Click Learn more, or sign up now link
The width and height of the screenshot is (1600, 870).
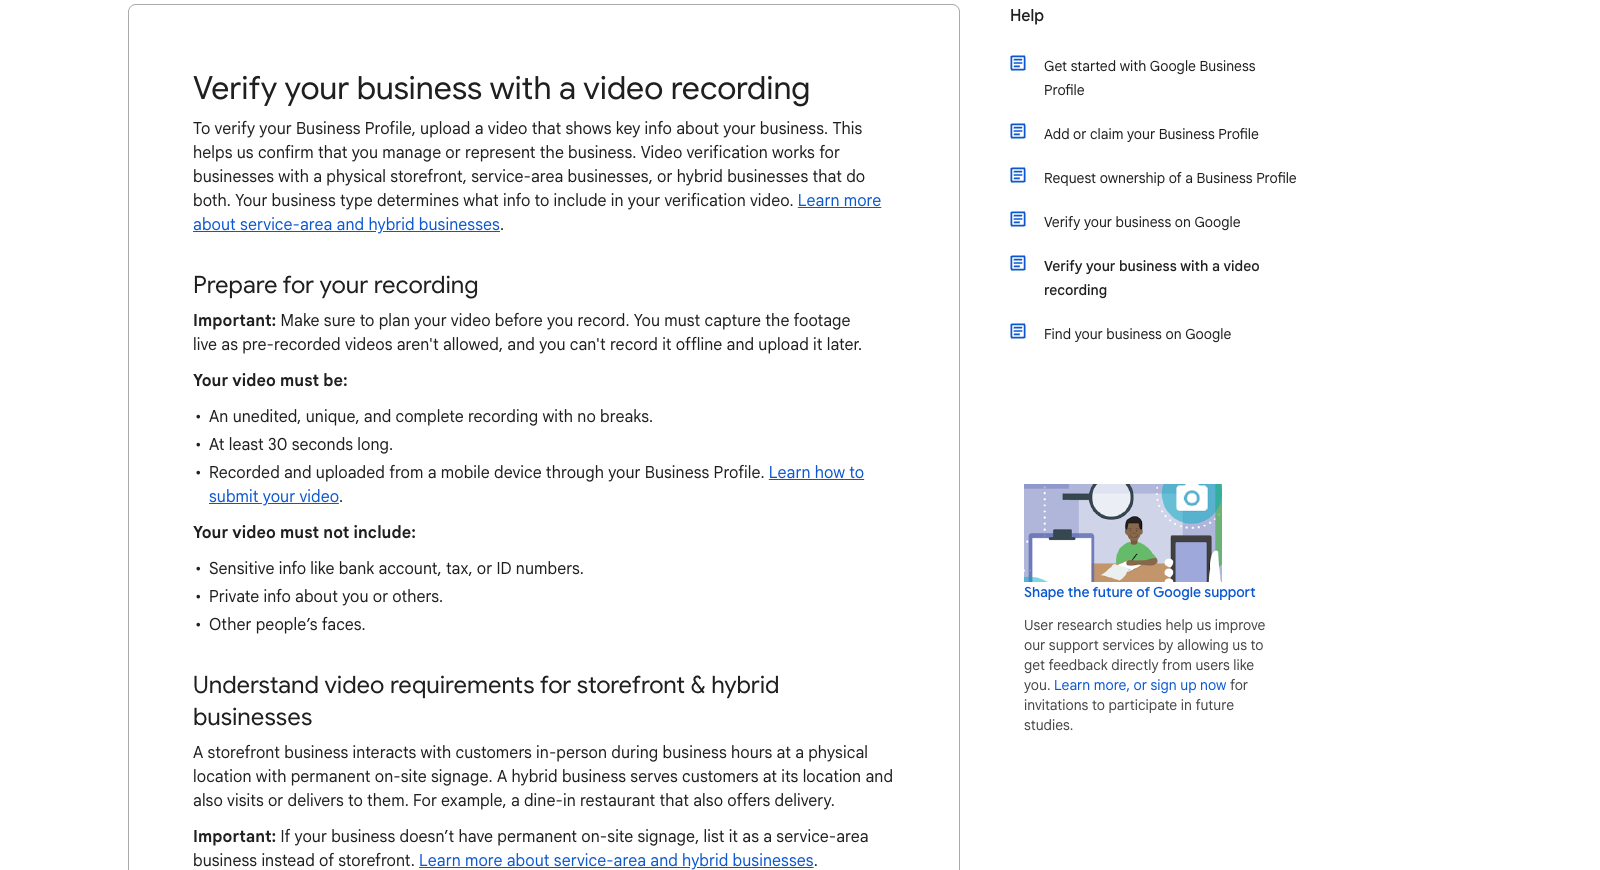pyautogui.click(x=1140, y=685)
